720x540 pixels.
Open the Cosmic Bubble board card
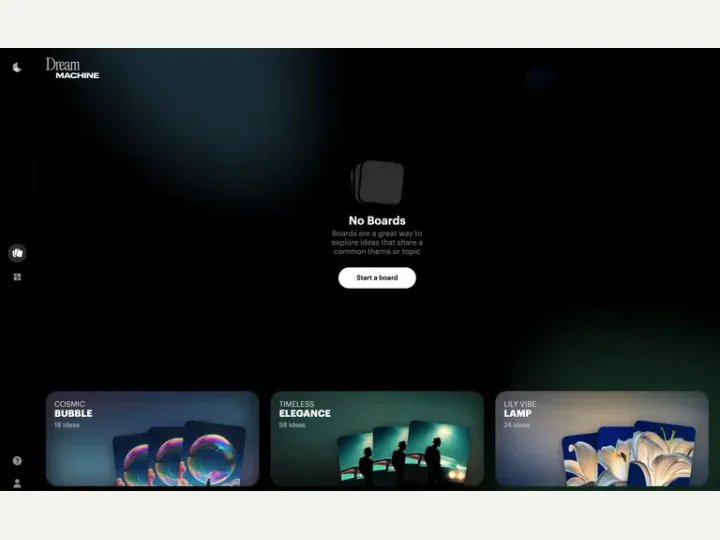point(152,439)
